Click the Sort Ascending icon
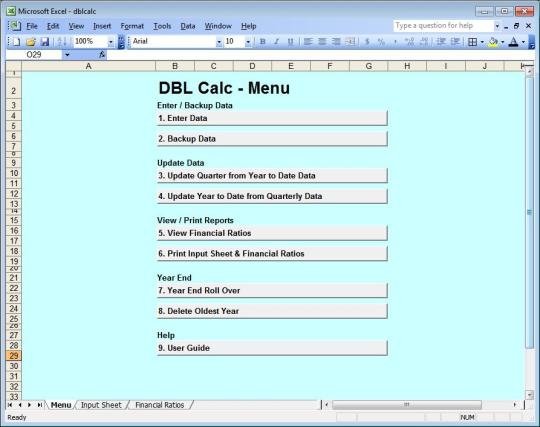 pos(61,42)
